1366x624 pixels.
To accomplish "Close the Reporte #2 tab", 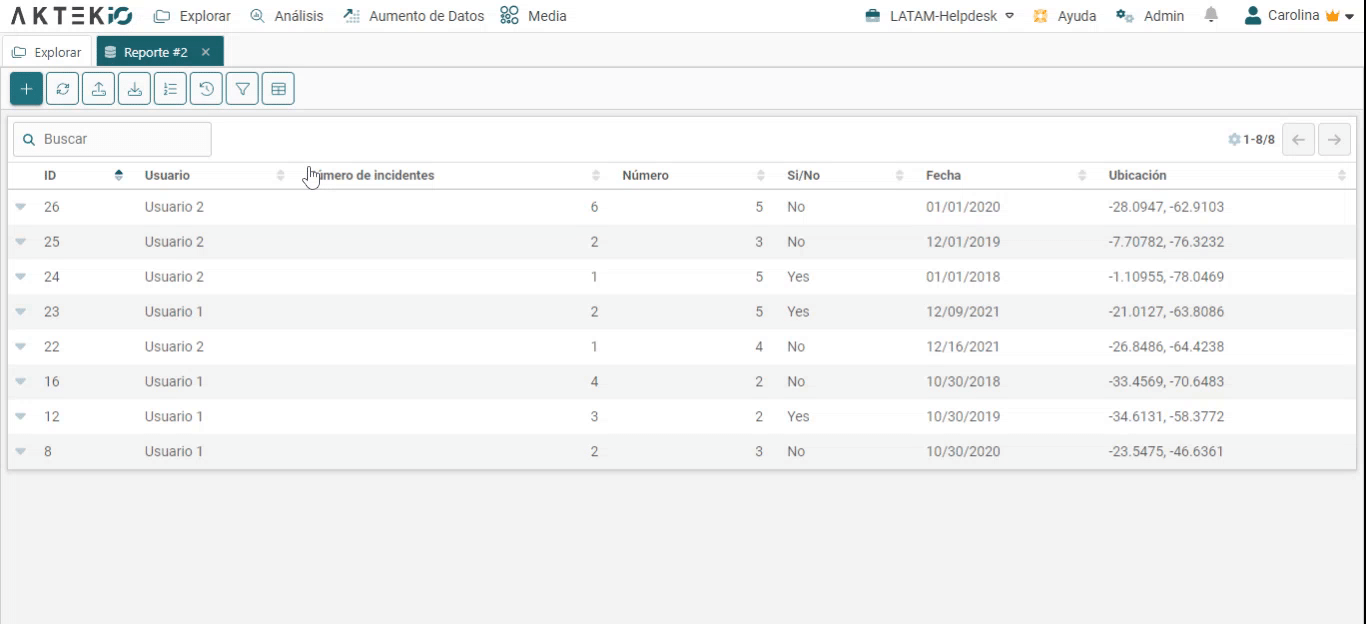I will (x=206, y=52).
